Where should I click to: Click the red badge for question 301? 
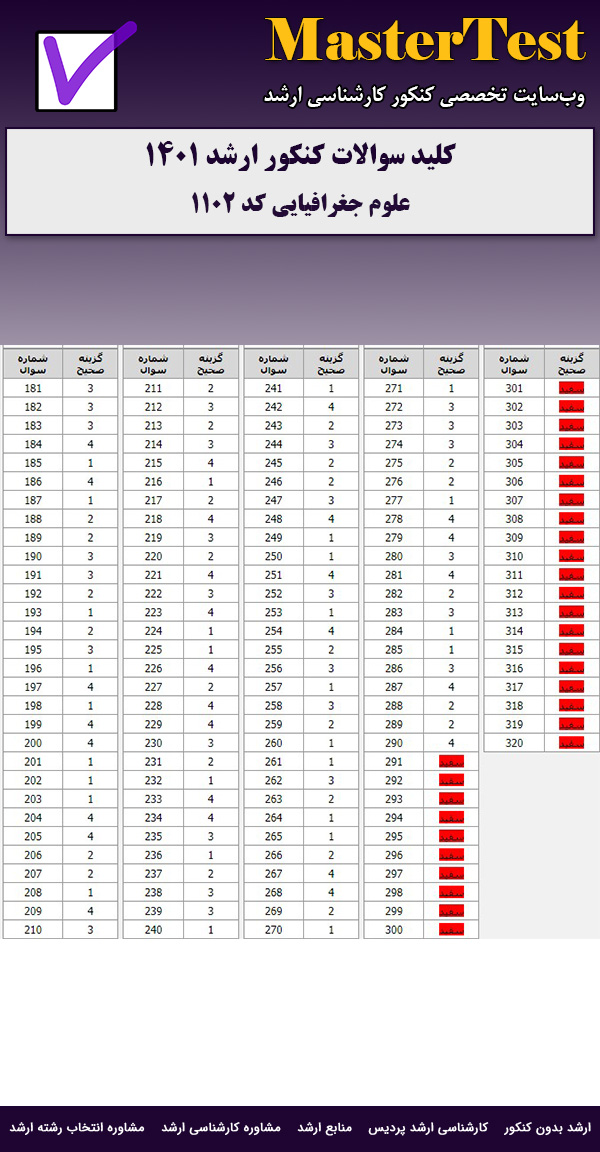[x=571, y=389]
